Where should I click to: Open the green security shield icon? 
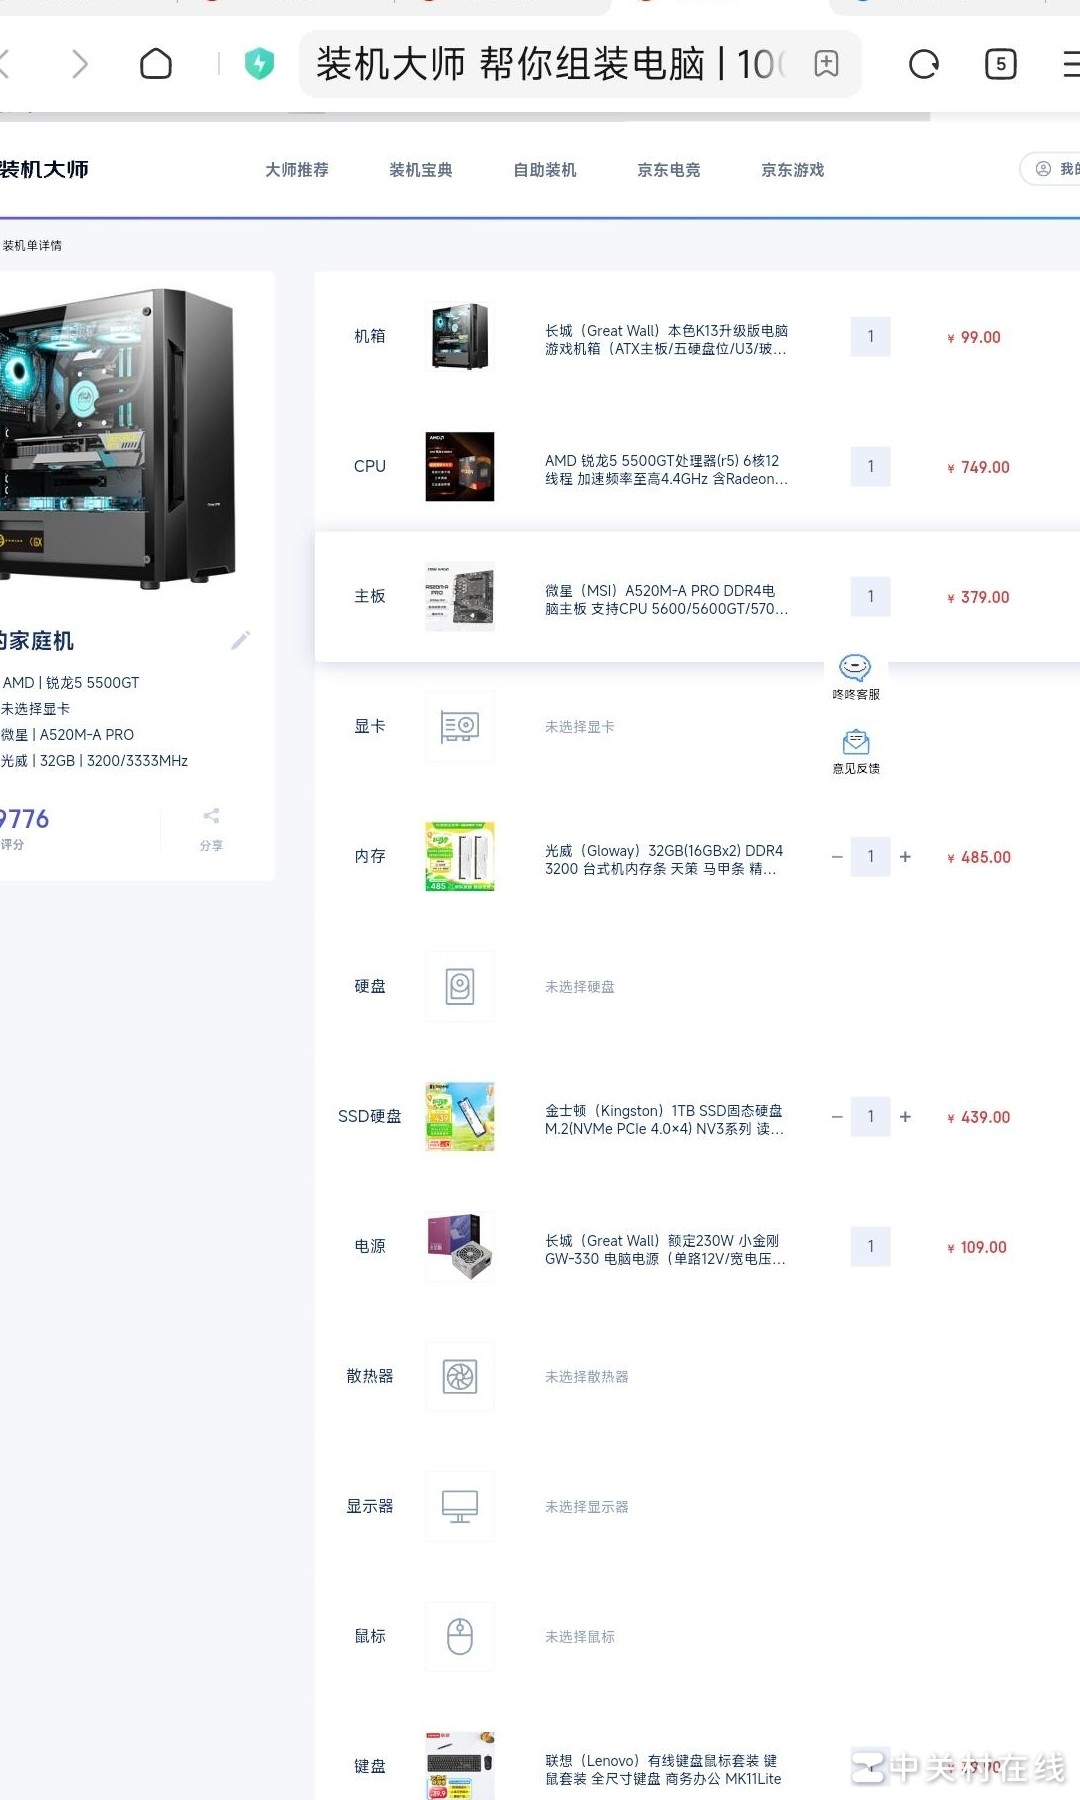pyautogui.click(x=259, y=64)
